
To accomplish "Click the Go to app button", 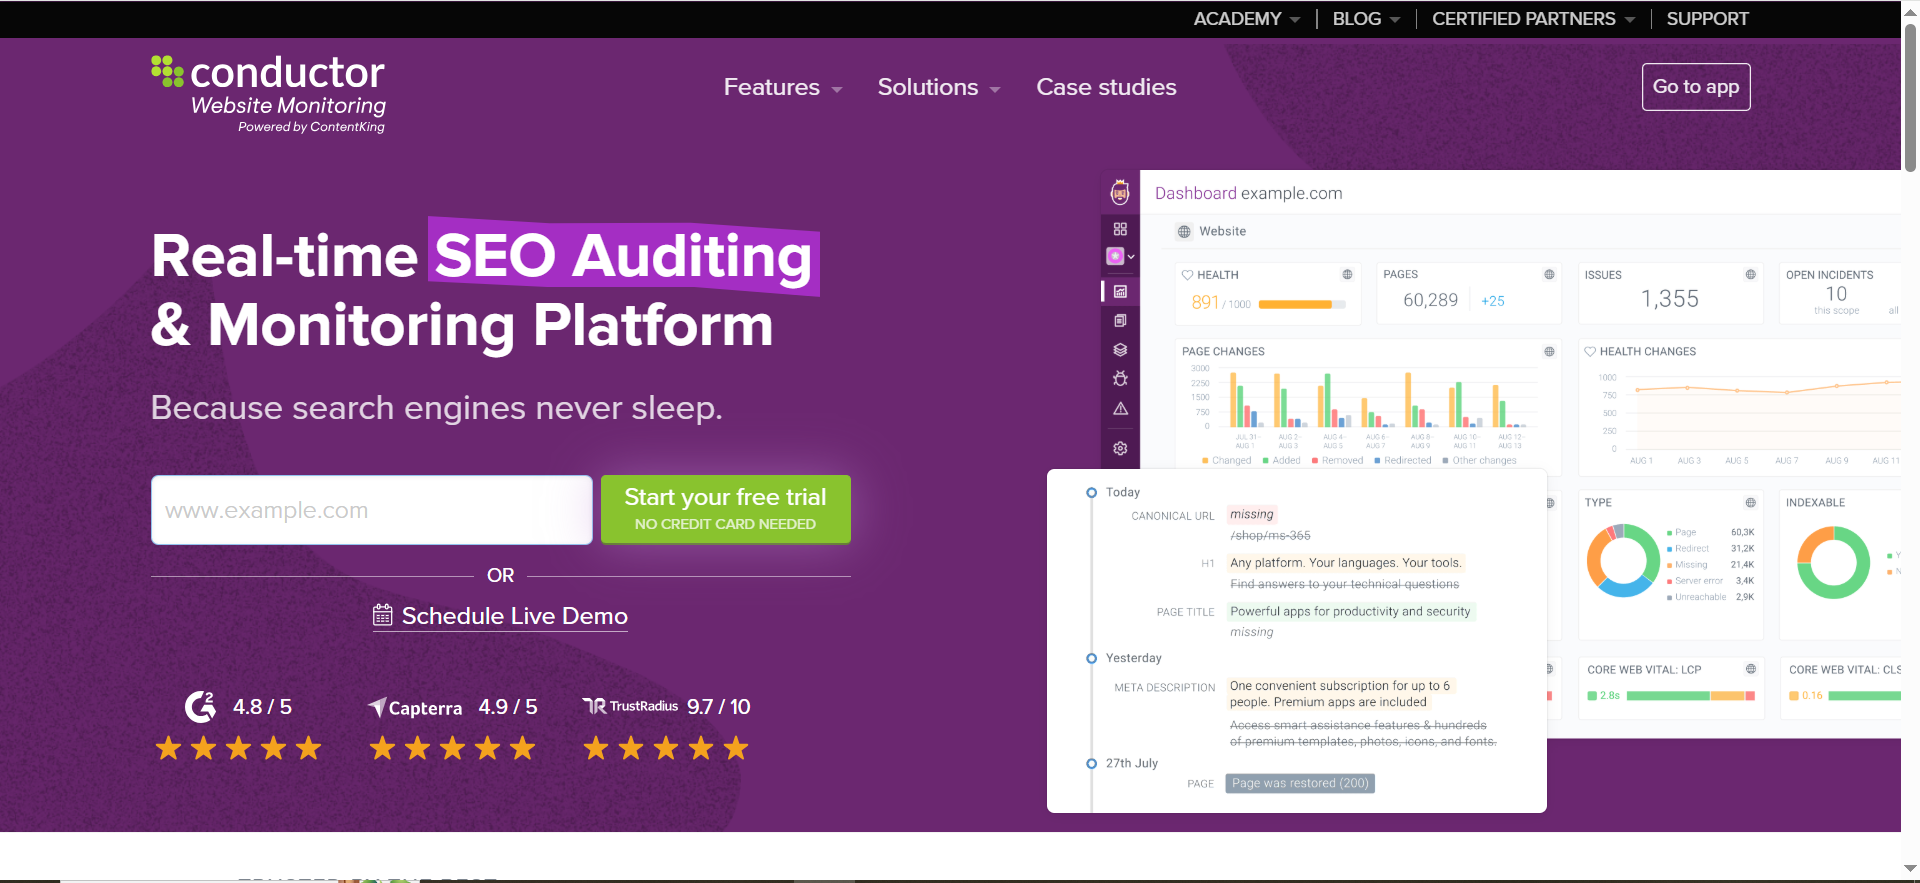I will point(1695,87).
